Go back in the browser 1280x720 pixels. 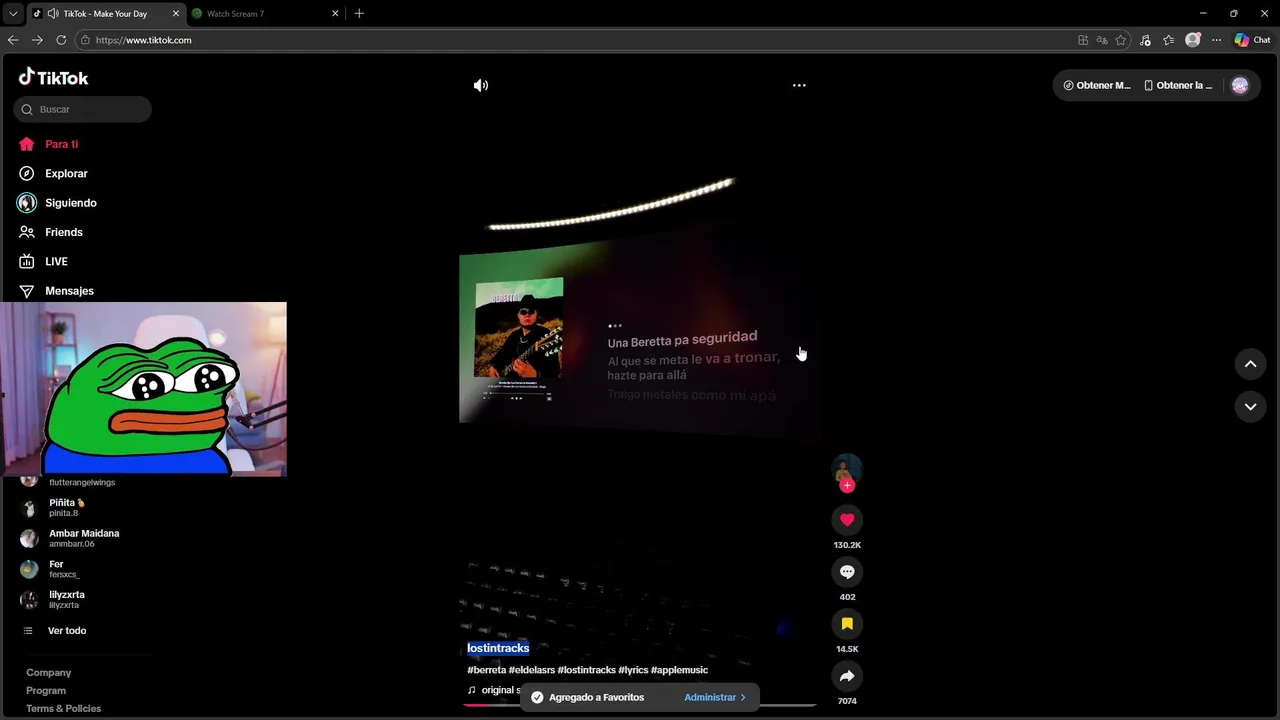click(13, 40)
